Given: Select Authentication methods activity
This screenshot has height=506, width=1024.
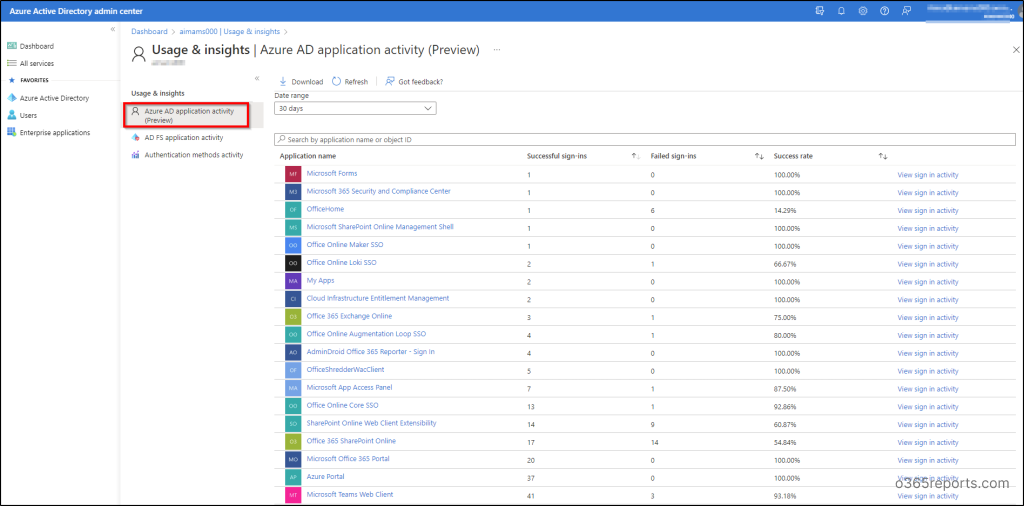Looking at the screenshot, I should click(193, 155).
